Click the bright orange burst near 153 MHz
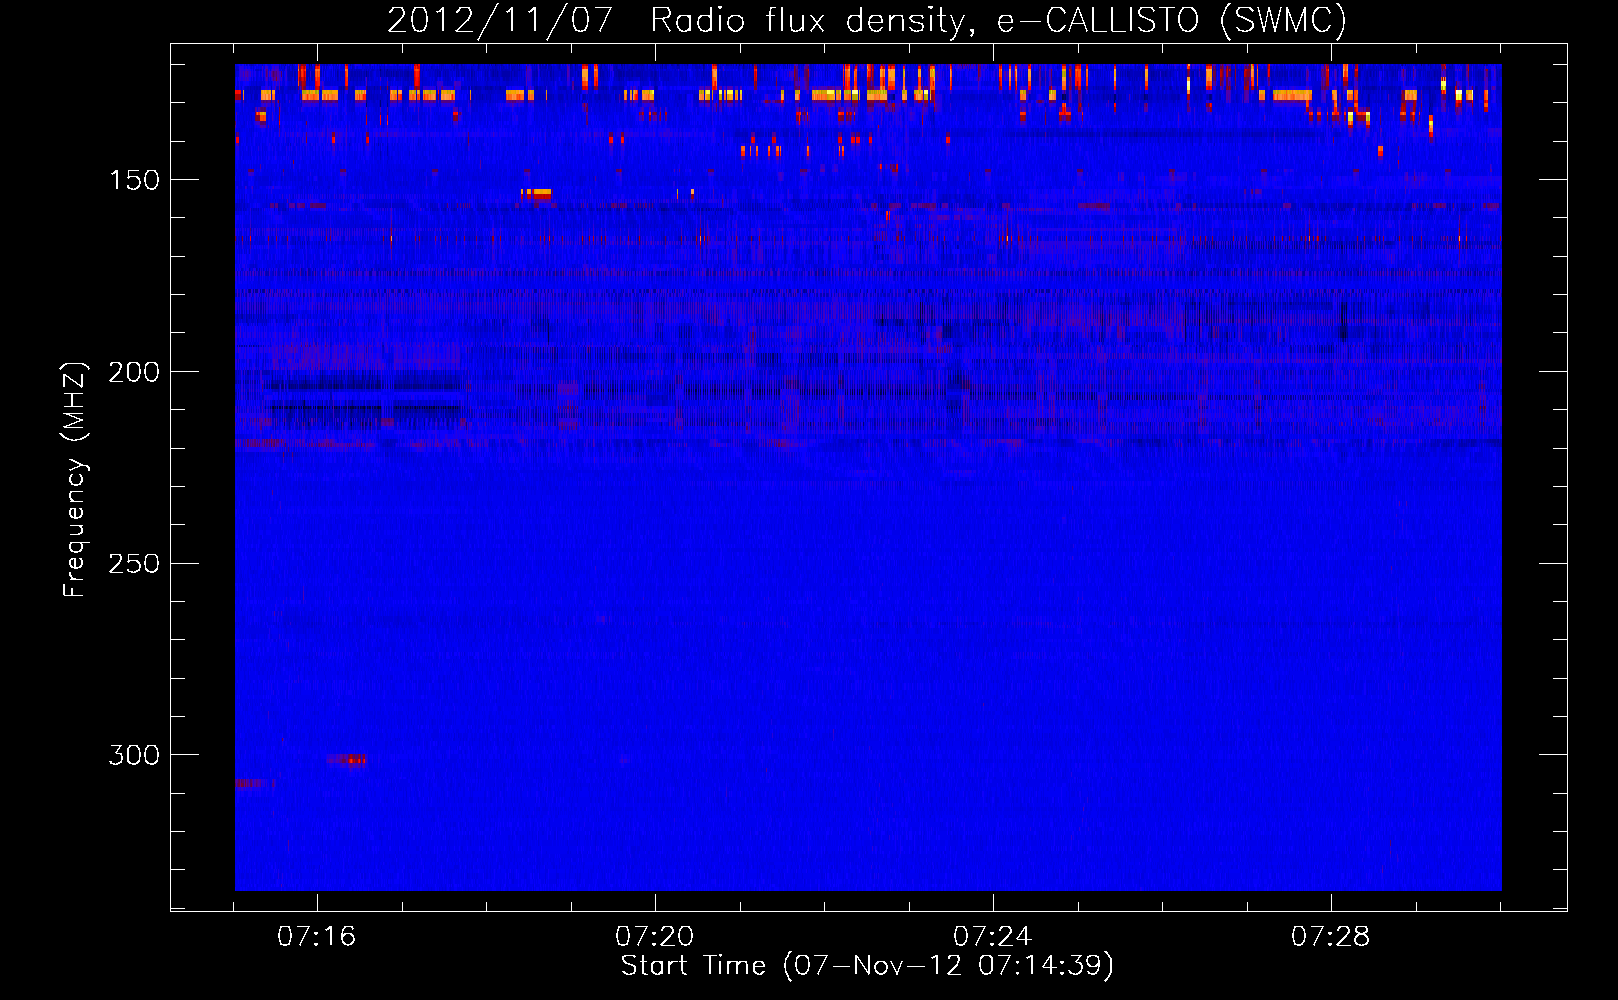Screen dimensions: 1618x1000 pos(536,193)
